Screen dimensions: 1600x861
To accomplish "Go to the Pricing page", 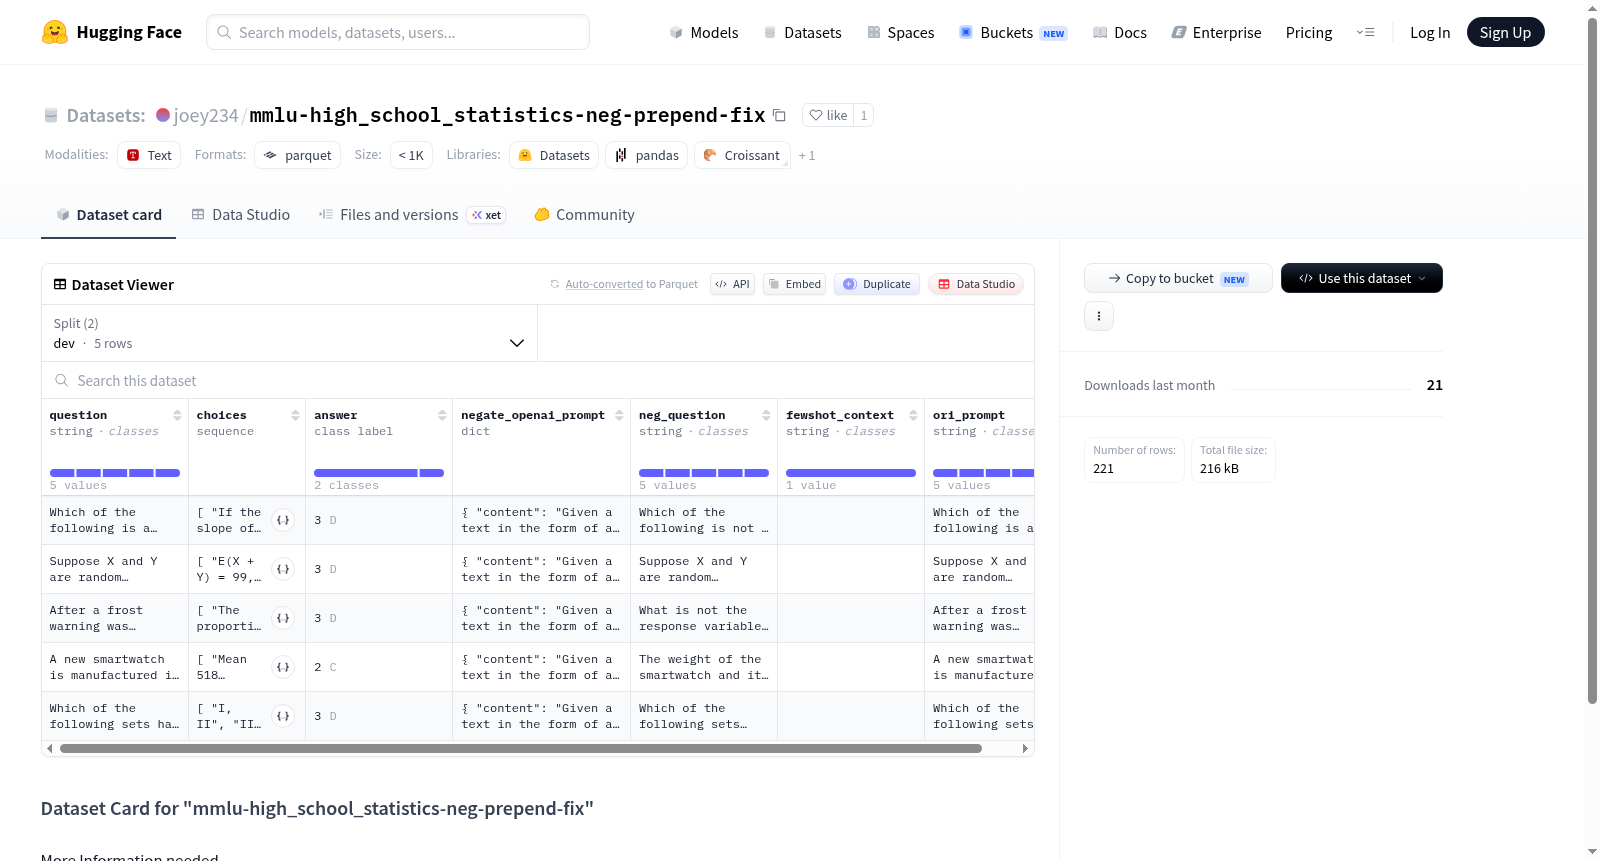I will [1309, 33].
